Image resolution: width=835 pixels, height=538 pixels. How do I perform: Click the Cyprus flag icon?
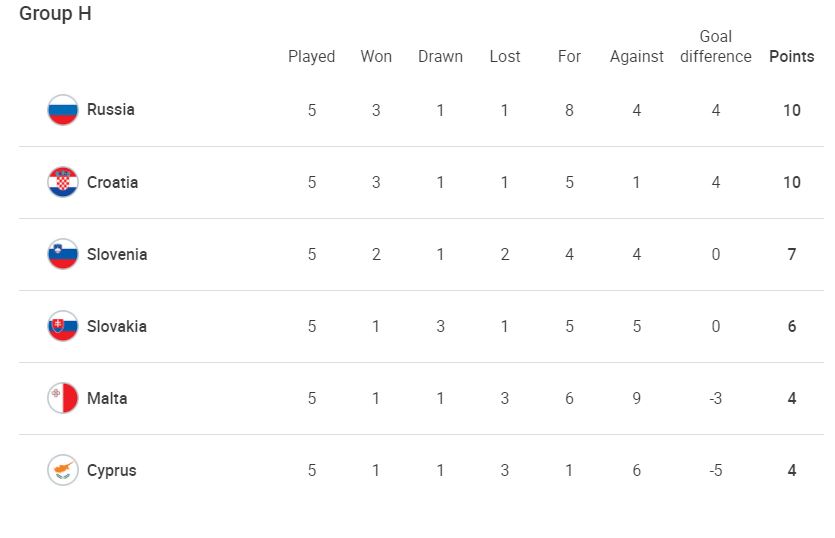click(63, 470)
